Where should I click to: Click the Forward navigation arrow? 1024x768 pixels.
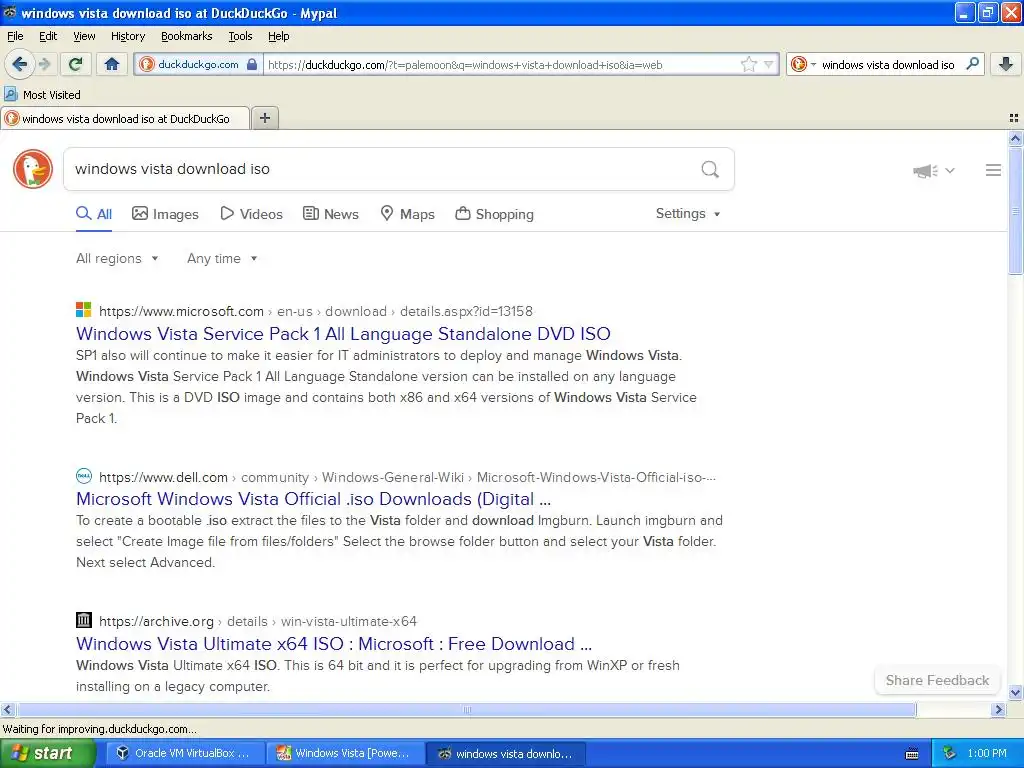(44, 64)
